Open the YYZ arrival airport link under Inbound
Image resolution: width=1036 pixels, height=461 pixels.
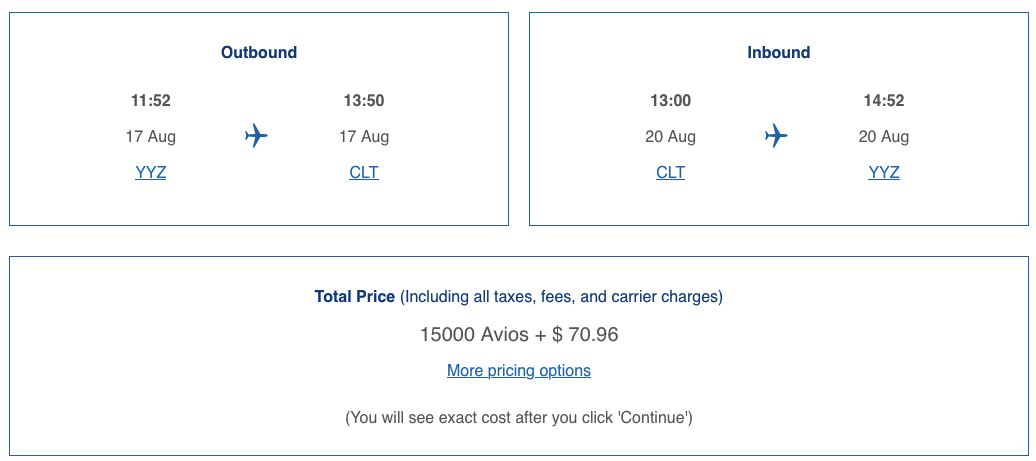tap(884, 172)
